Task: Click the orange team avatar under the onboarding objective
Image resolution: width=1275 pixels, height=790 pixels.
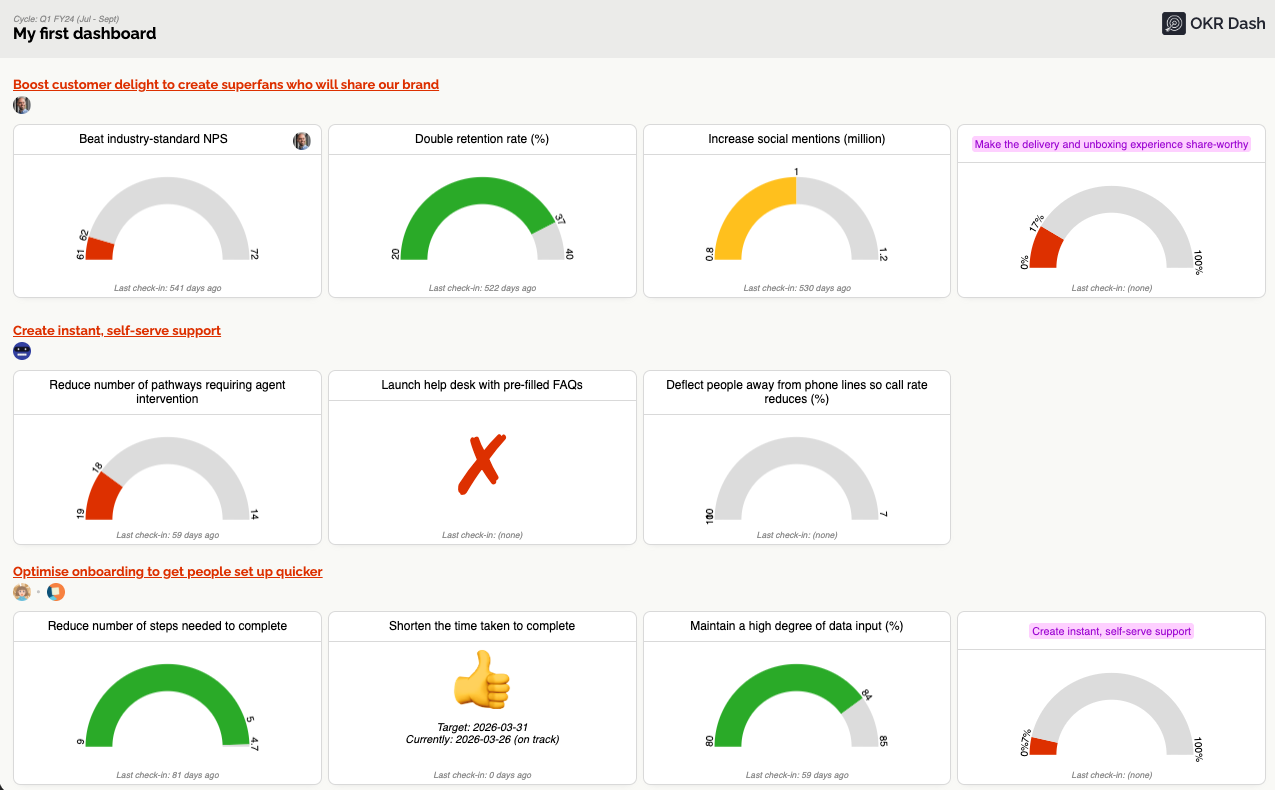Action: (55, 591)
